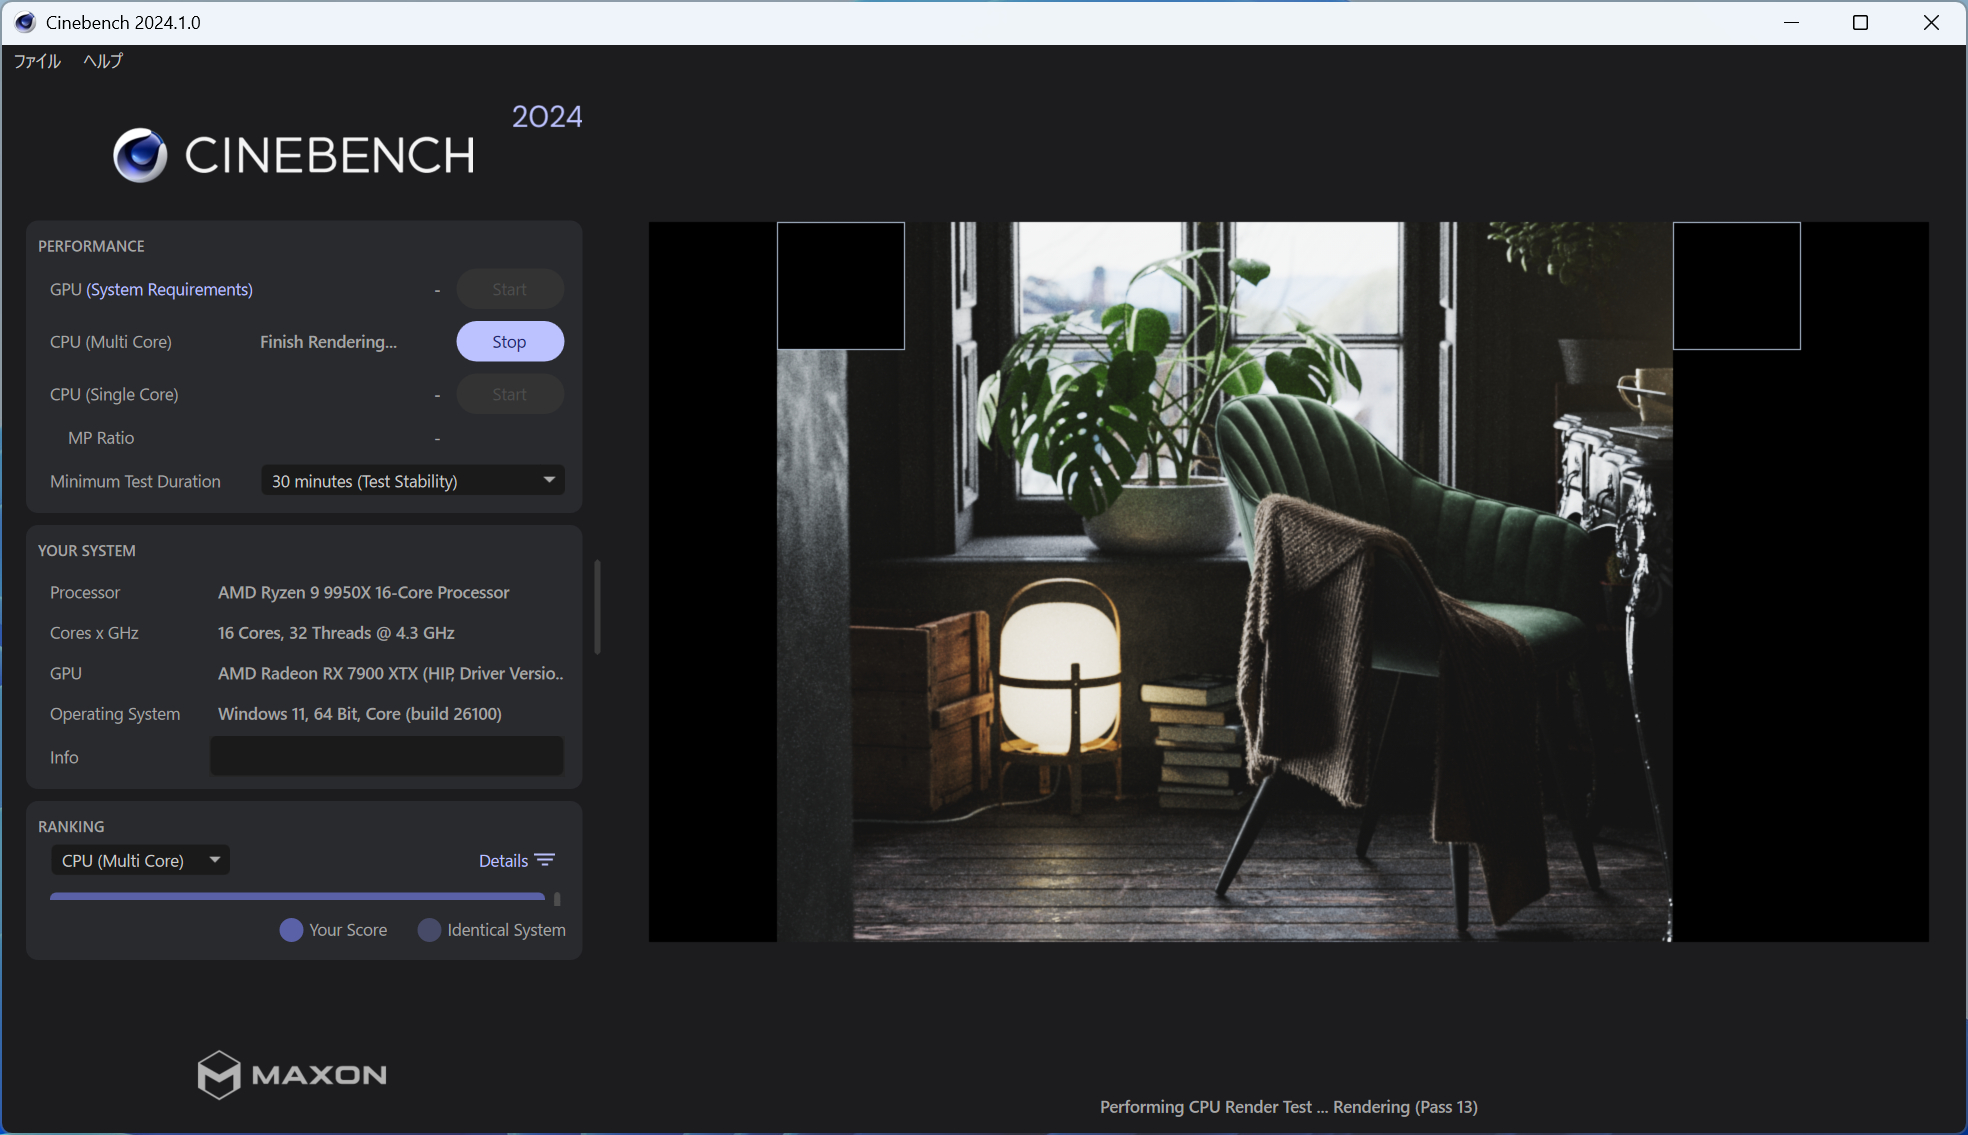The width and height of the screenshot is (1968, 1135).
Task: Click the Identical System legend circle
Action: click(x=429, y=930)
